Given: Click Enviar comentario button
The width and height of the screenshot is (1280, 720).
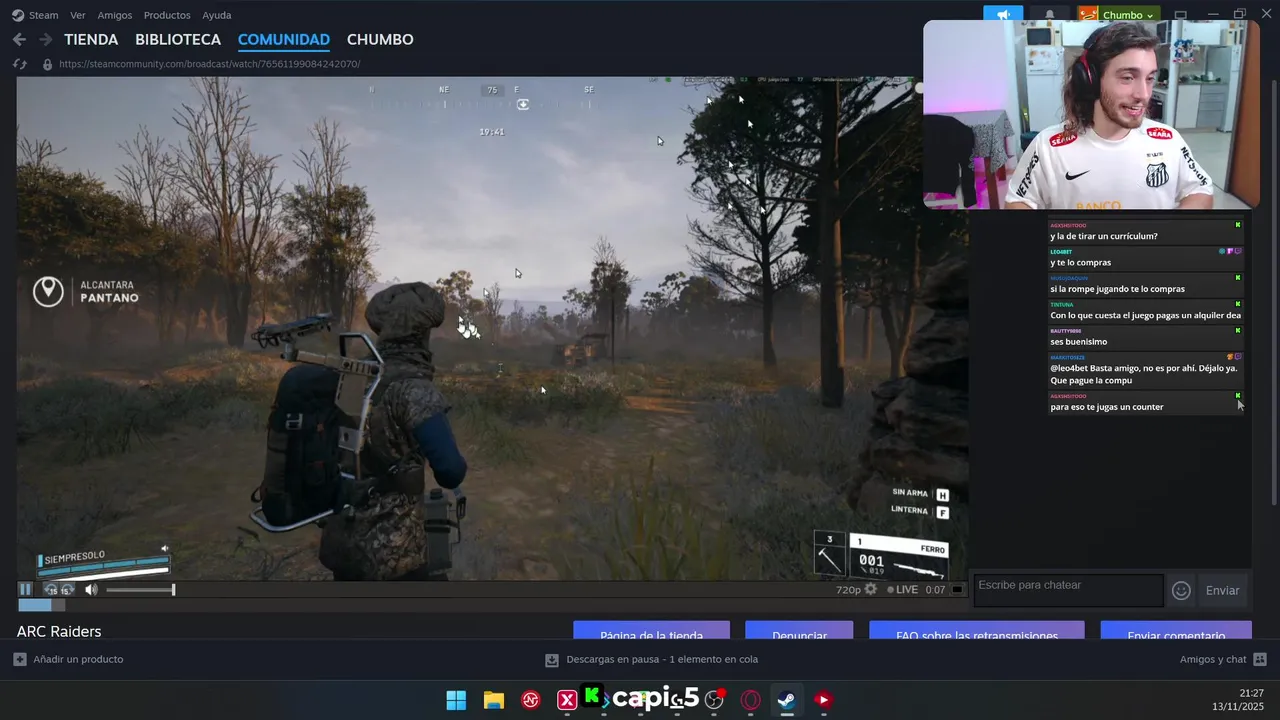Looking at the screenshot, I should tap(1176, 631).
